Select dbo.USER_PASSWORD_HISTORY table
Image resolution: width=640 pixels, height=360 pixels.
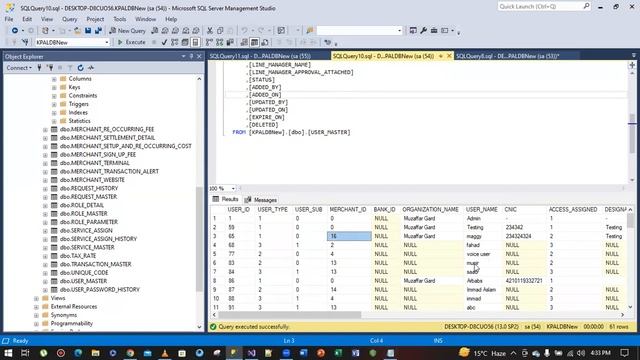point(100,290)
